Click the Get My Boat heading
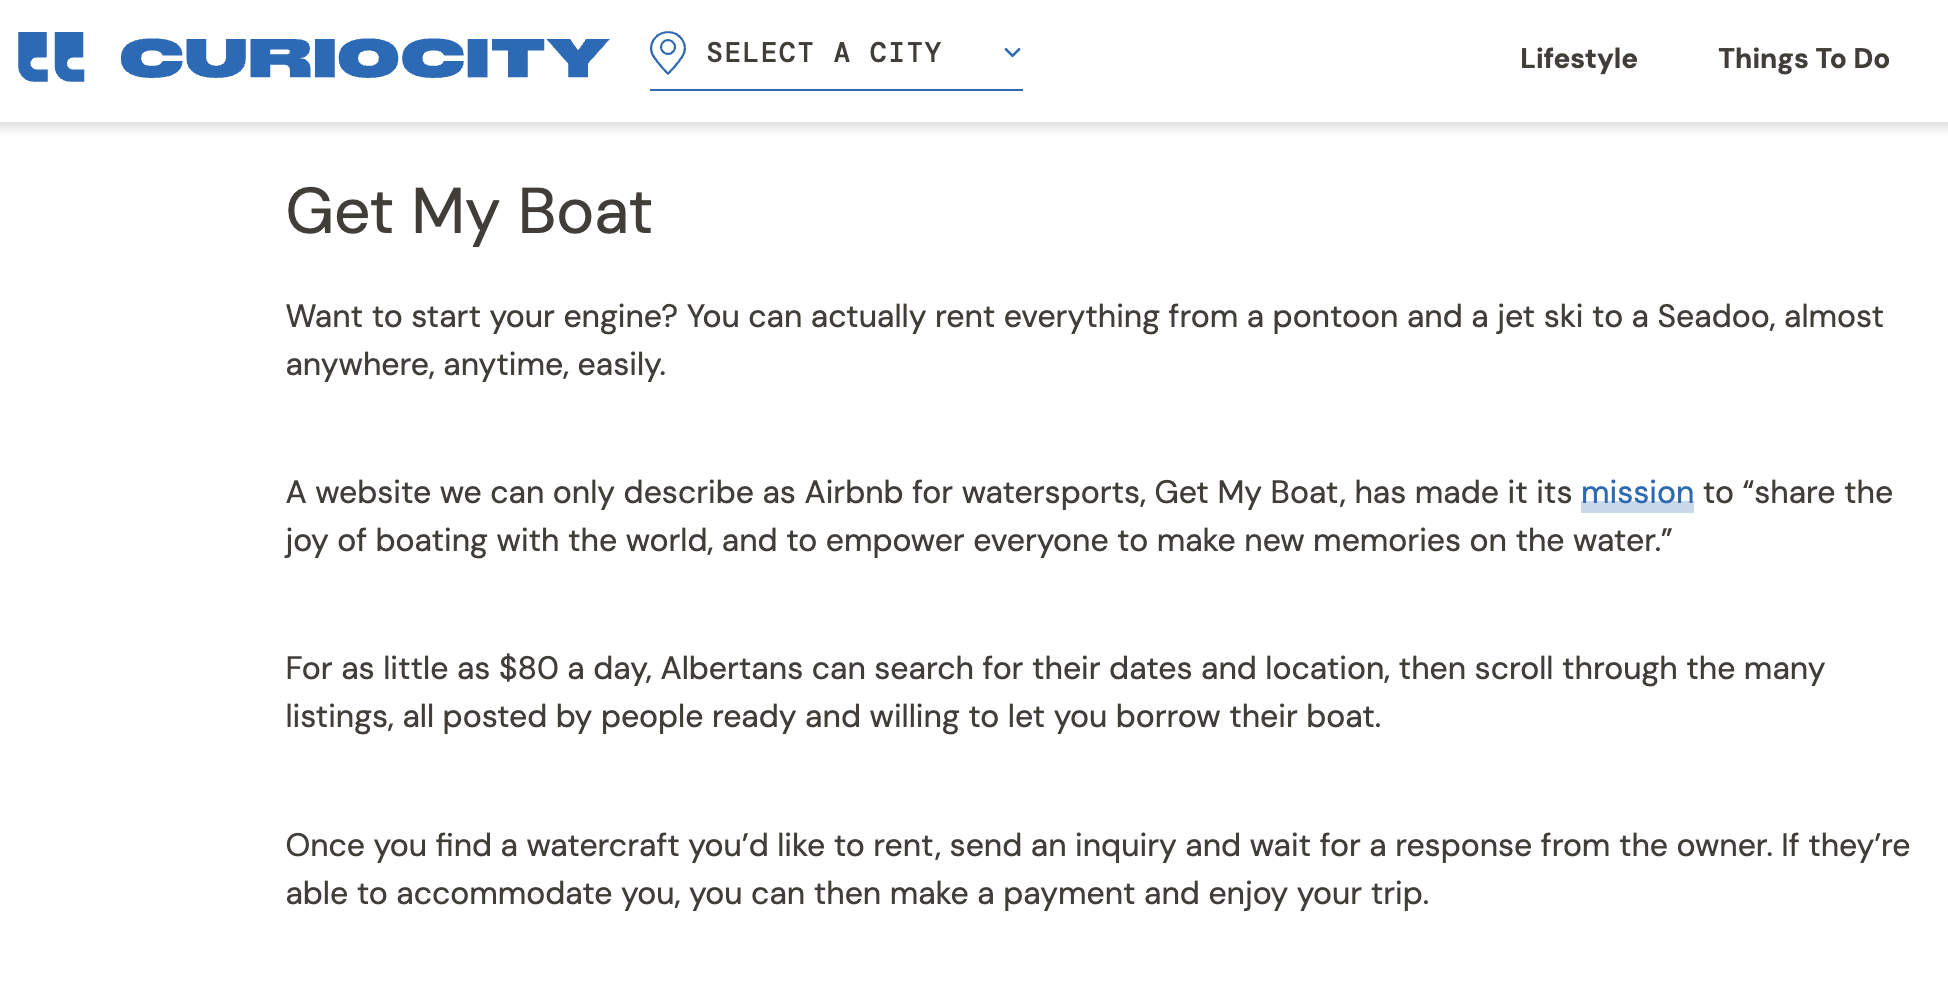Viewport: 1948px width, 984px height. point(469,212)
